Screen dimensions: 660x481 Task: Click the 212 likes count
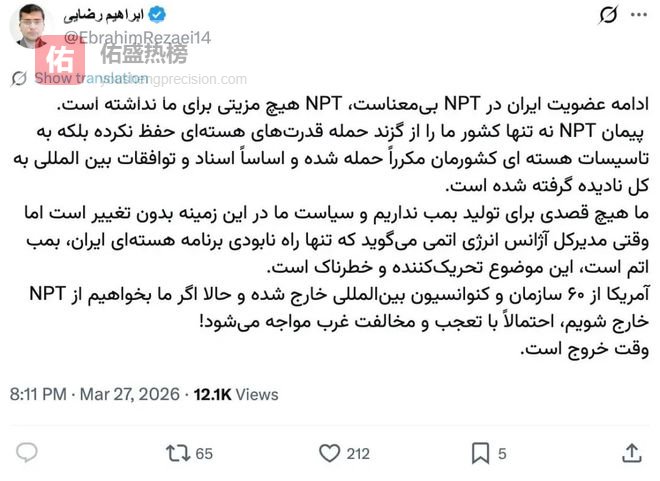pos(357,454)
